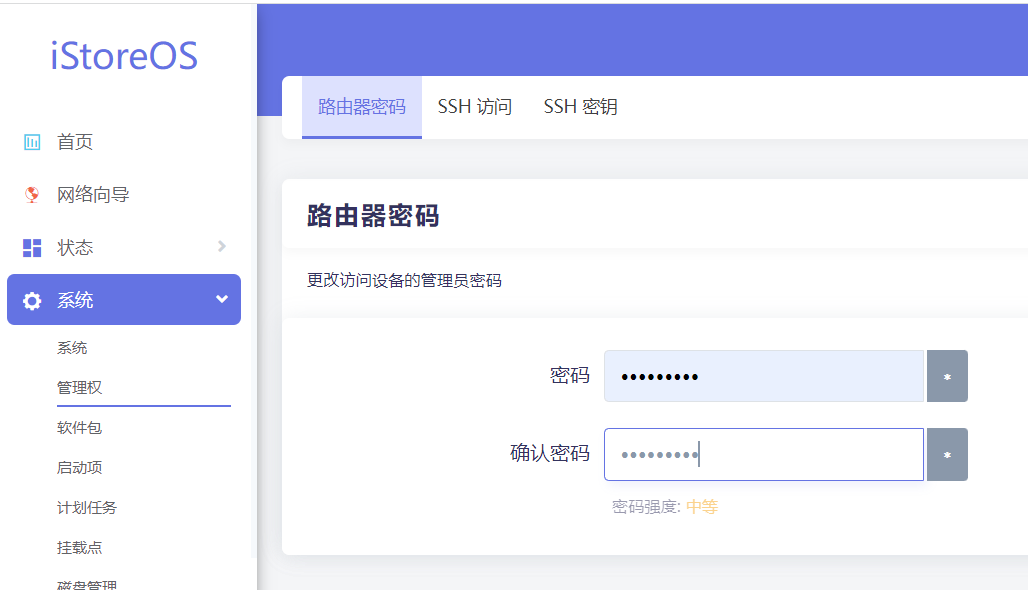
Task: Expand the 状态 sidebar section
Action: [221, 247]
